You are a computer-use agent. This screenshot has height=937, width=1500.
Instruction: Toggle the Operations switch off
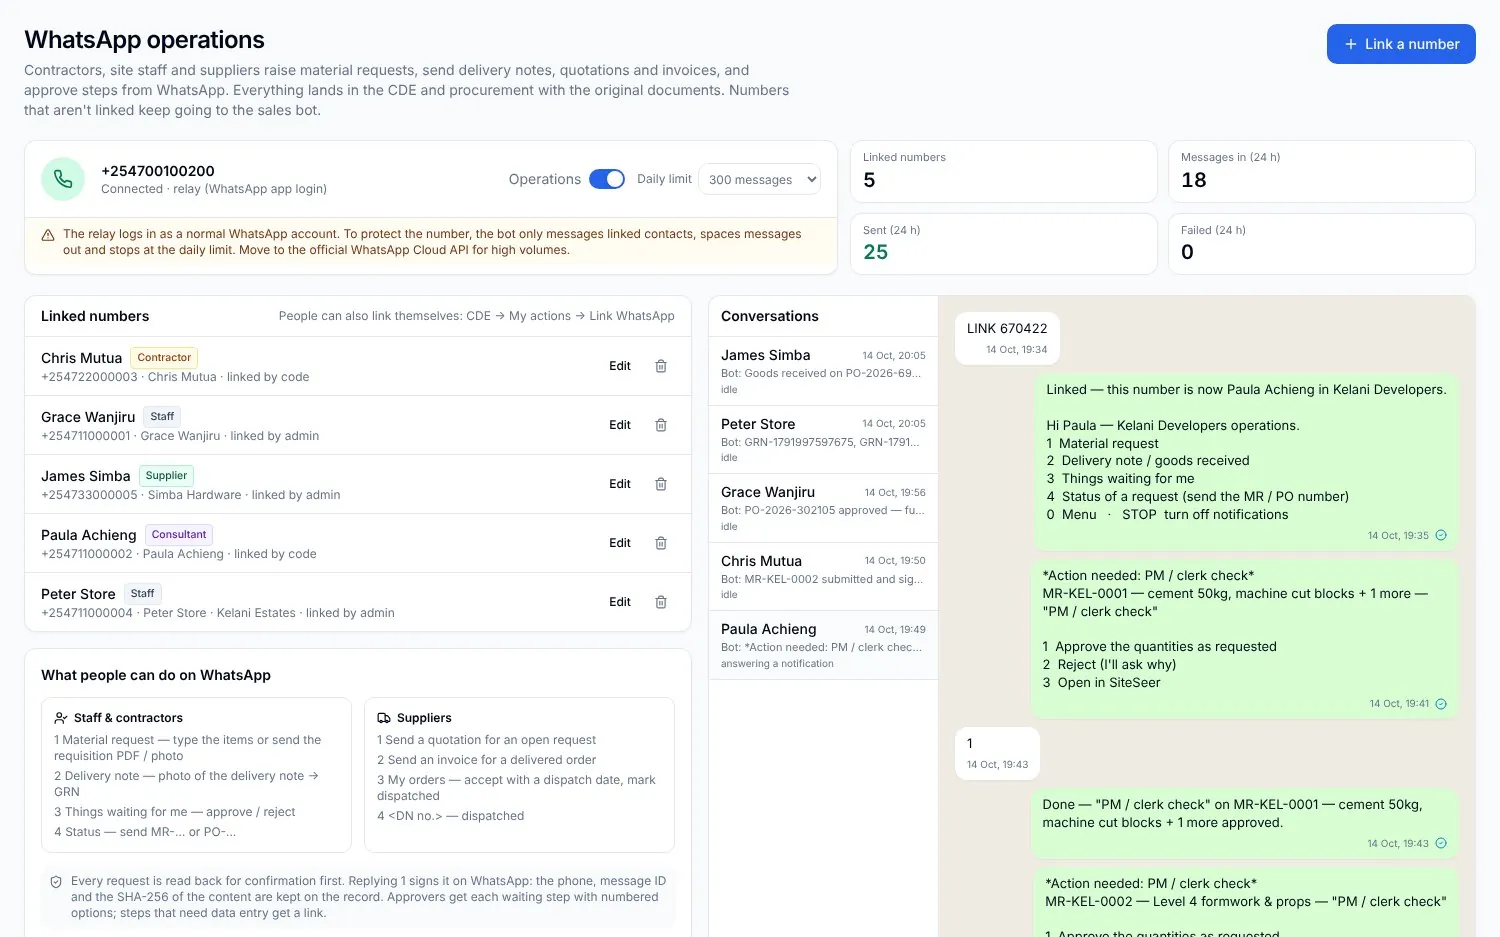pos(607,179)
